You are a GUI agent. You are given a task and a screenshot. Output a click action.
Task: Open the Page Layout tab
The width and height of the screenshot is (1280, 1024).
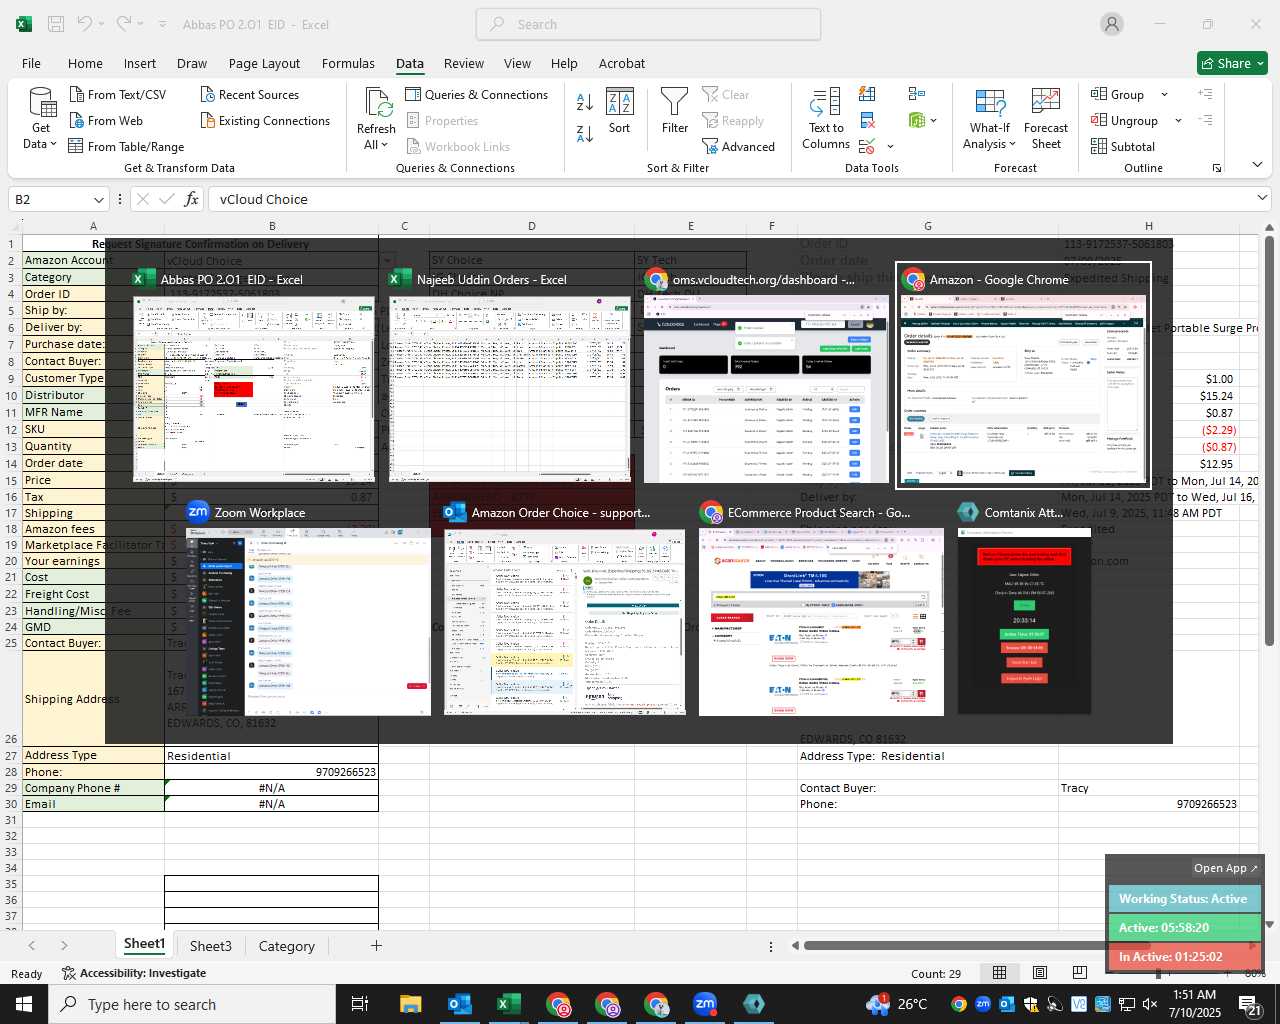point(264,63)
